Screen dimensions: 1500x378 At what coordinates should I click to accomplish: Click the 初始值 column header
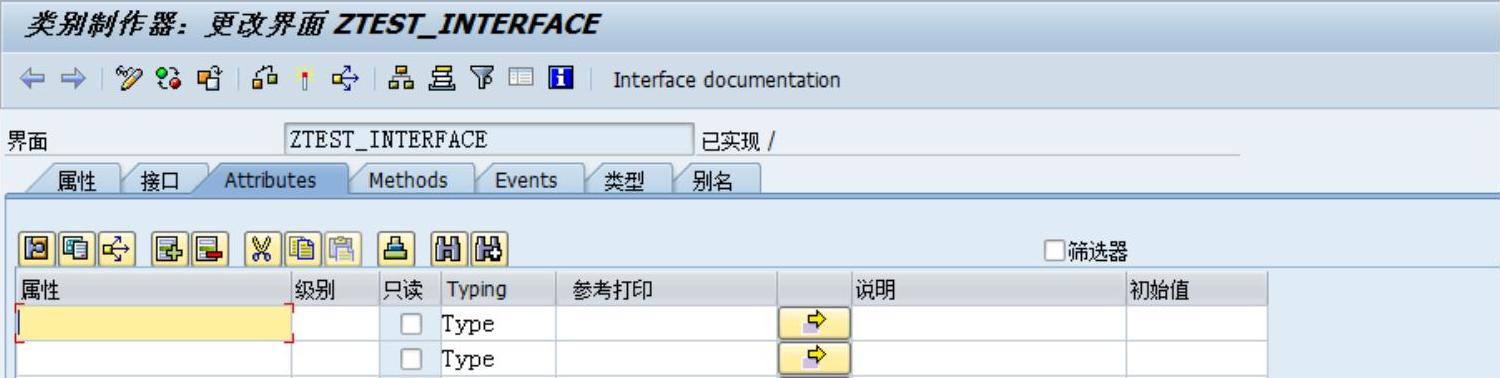1197,290
